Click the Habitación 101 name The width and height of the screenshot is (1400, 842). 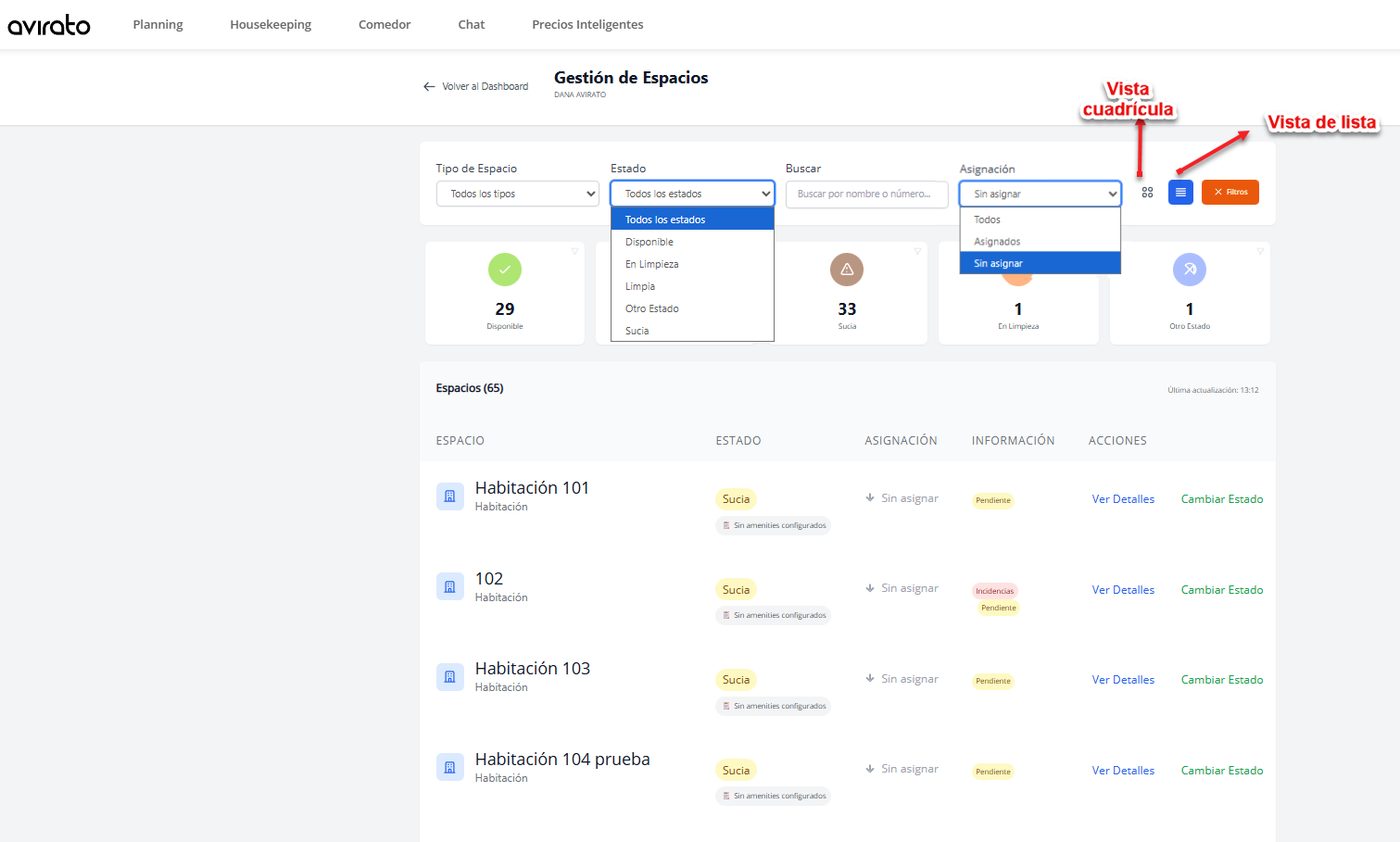coord(532,488)
